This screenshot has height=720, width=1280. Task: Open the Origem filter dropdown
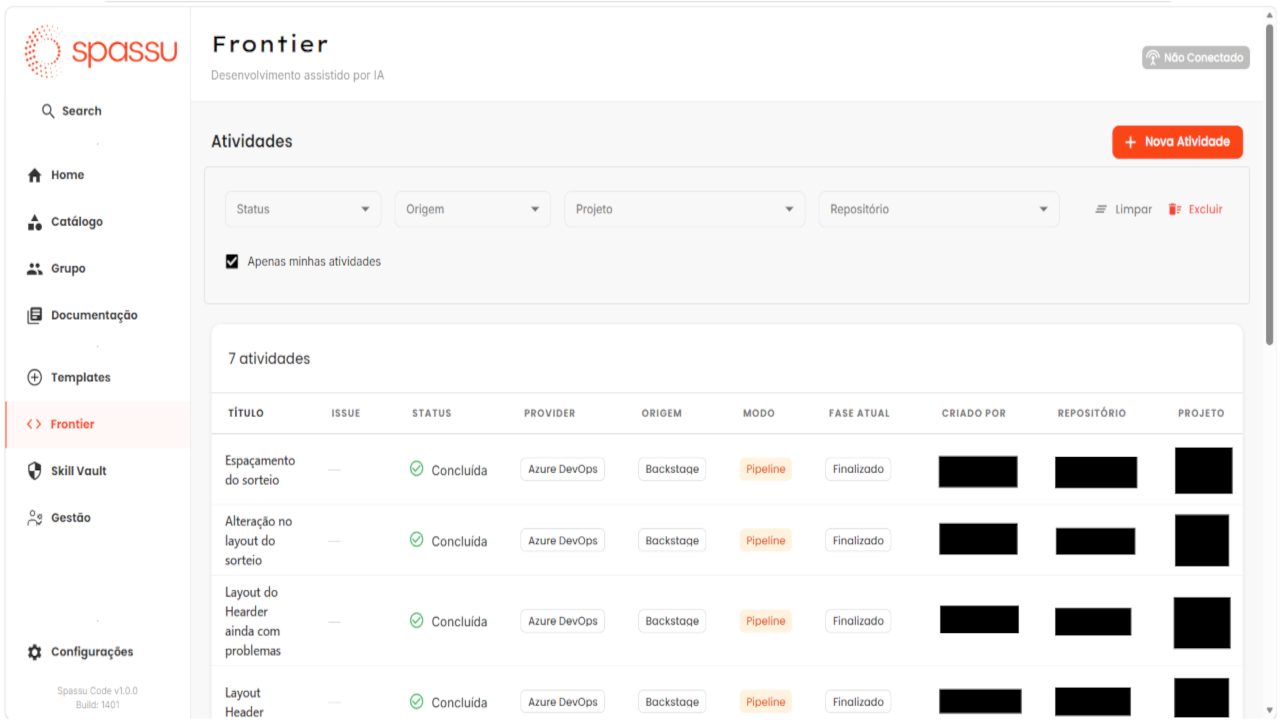click(472, 209)
